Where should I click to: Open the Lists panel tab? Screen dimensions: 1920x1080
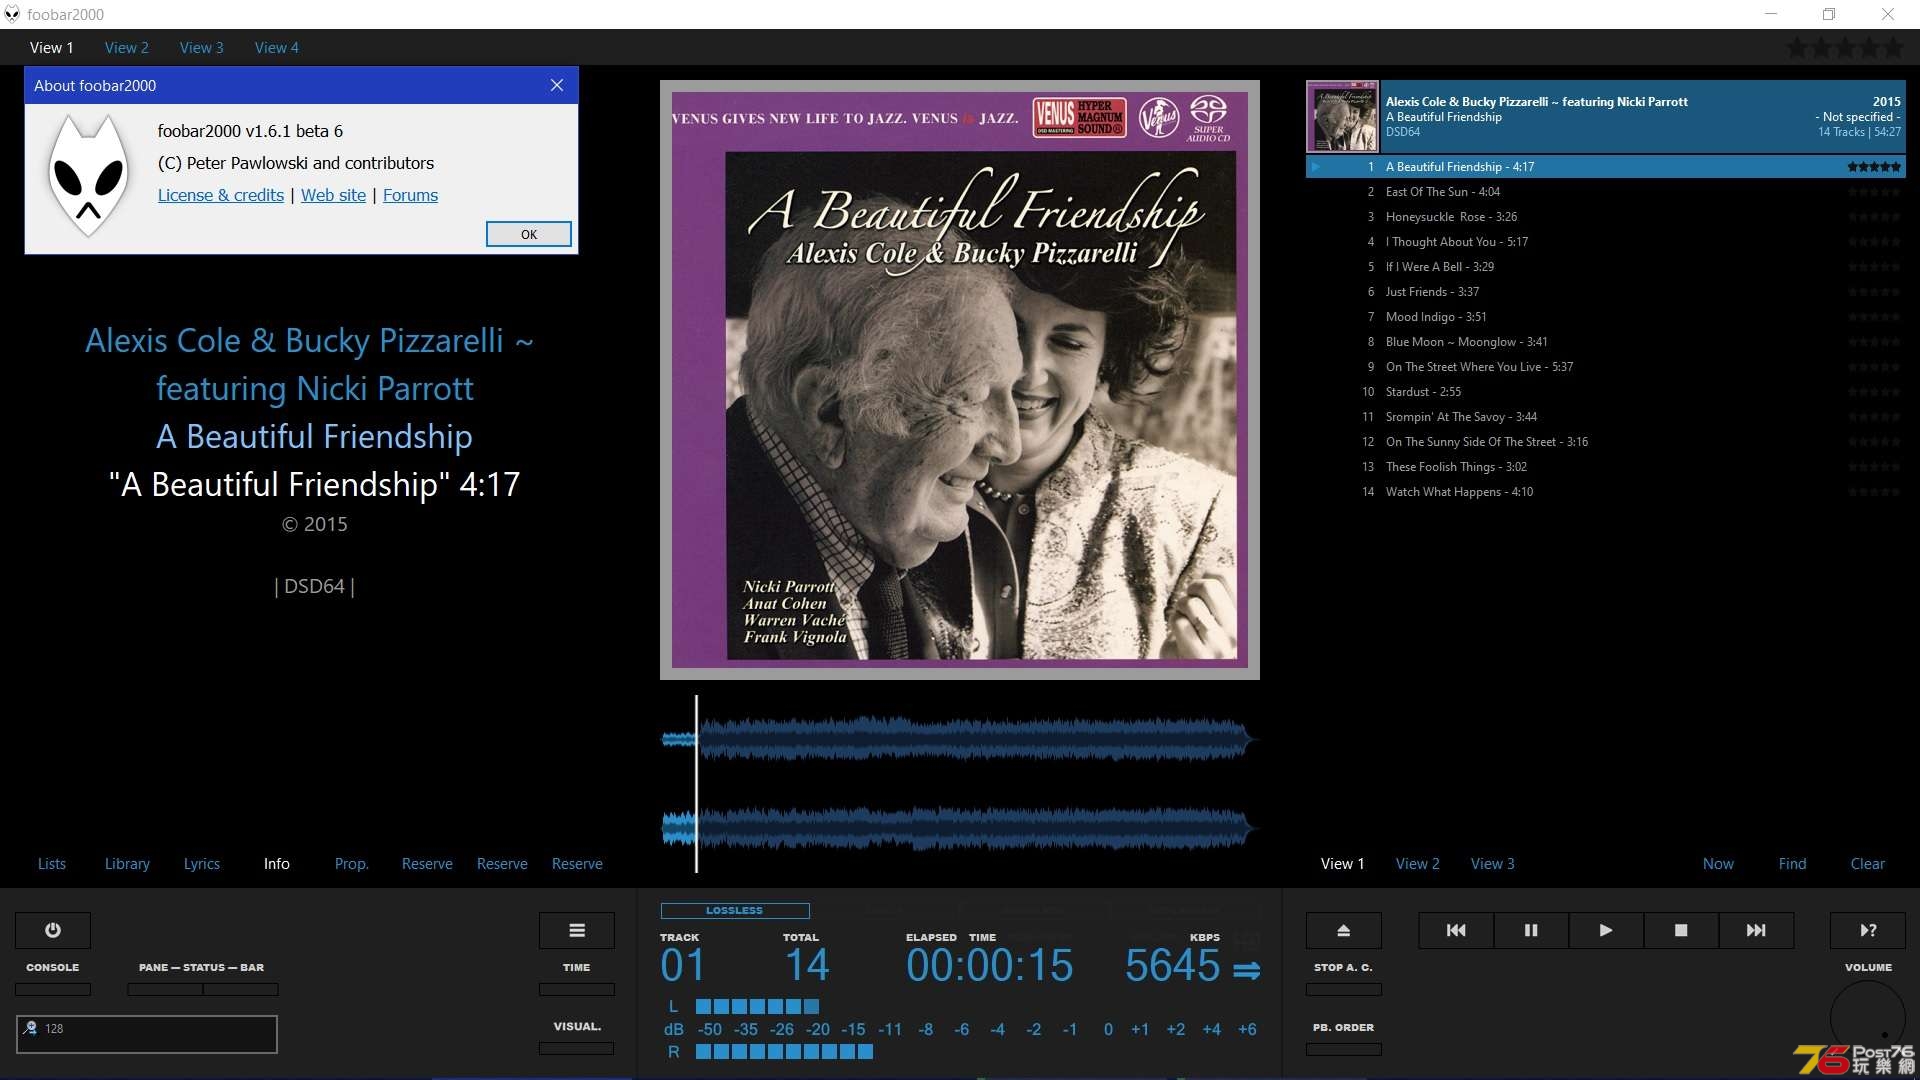[x=50, y=864]
